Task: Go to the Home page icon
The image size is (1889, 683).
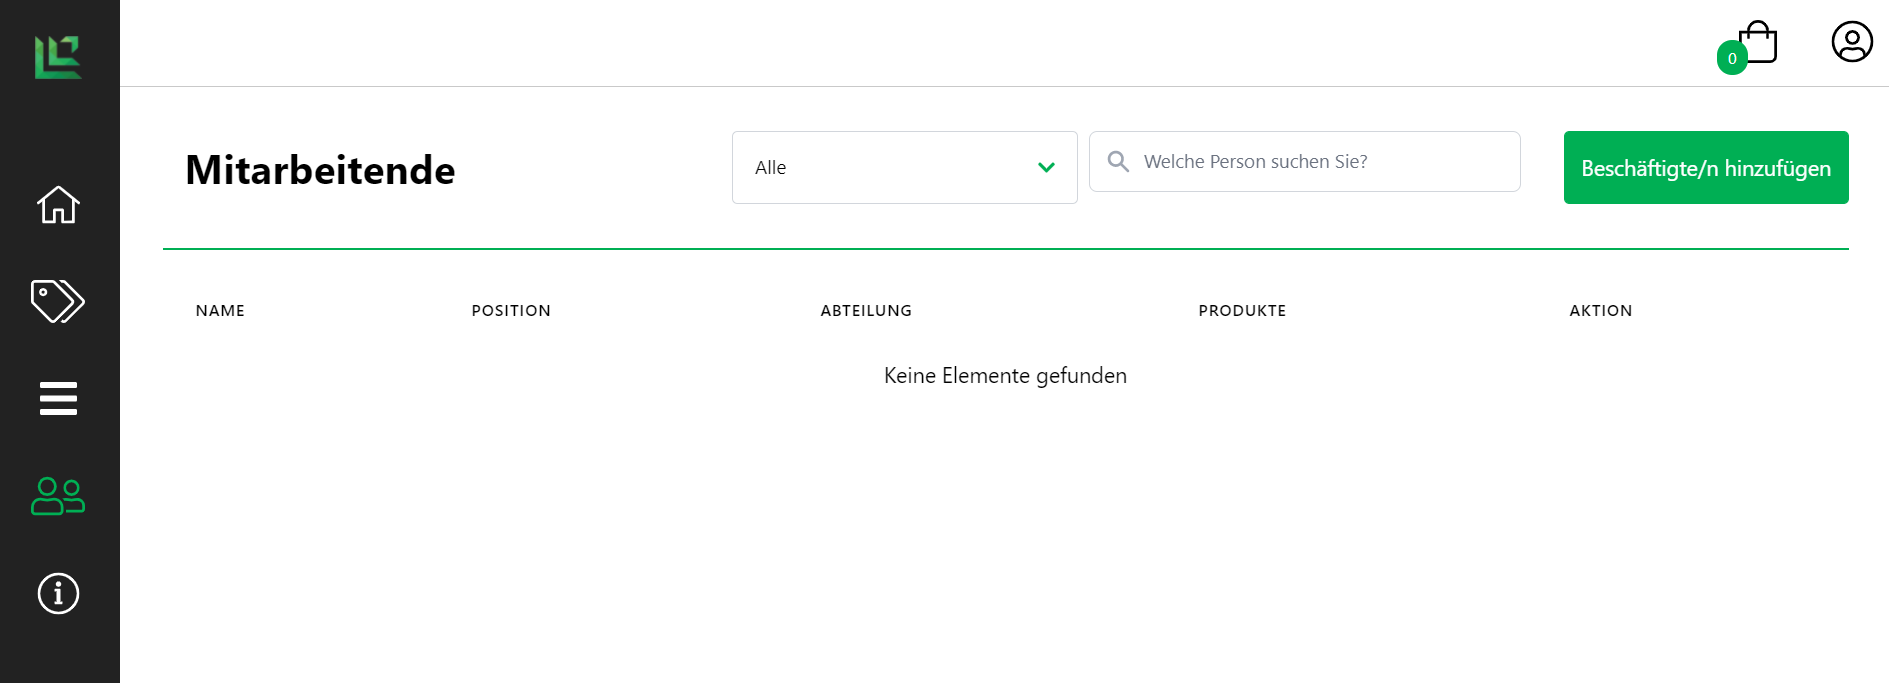Action: [x=58, y=205]
